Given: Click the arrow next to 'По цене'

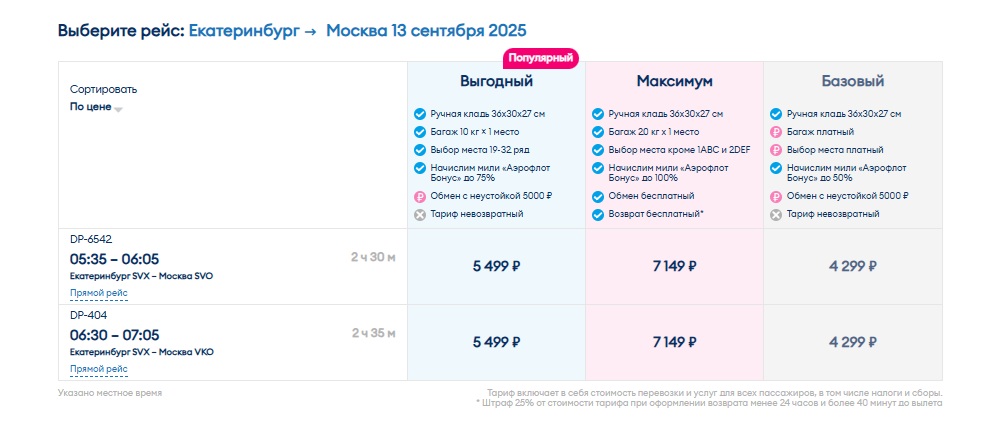Looking at the screenshot, I should [x=118, y=108].
